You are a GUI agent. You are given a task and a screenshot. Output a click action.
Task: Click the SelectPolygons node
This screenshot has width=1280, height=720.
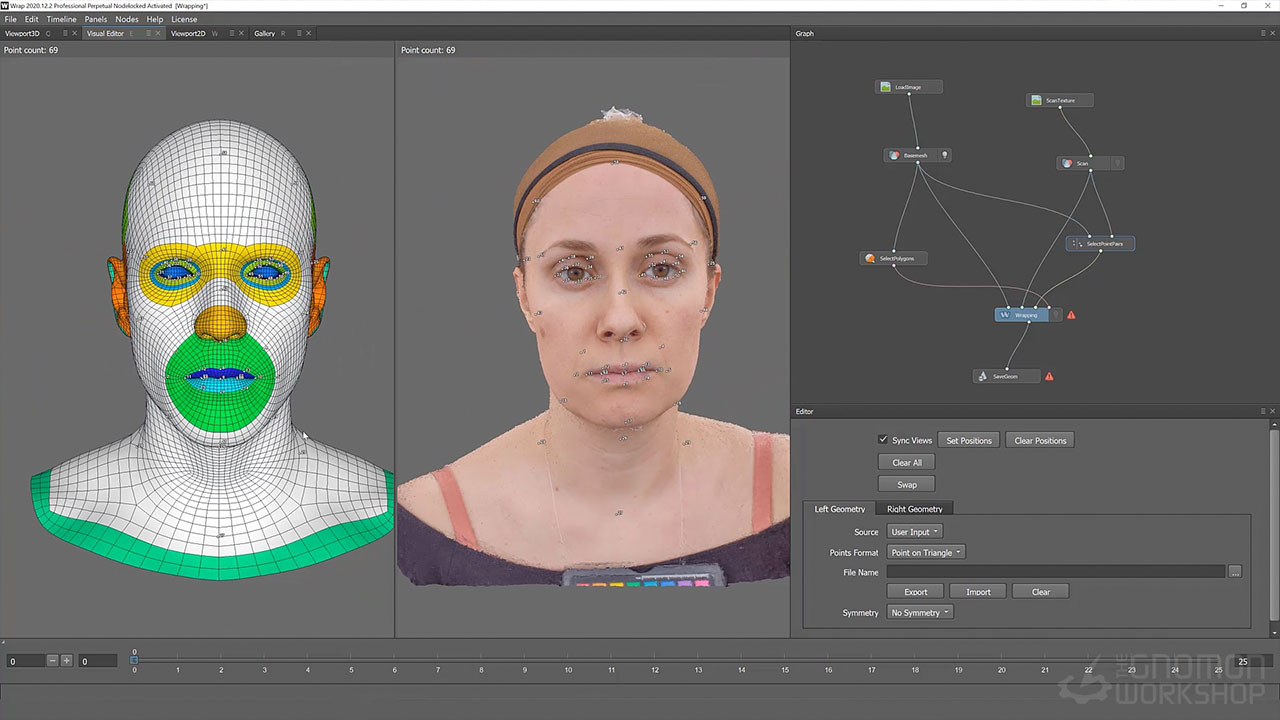pyautogui.click(x=894, y=258)
